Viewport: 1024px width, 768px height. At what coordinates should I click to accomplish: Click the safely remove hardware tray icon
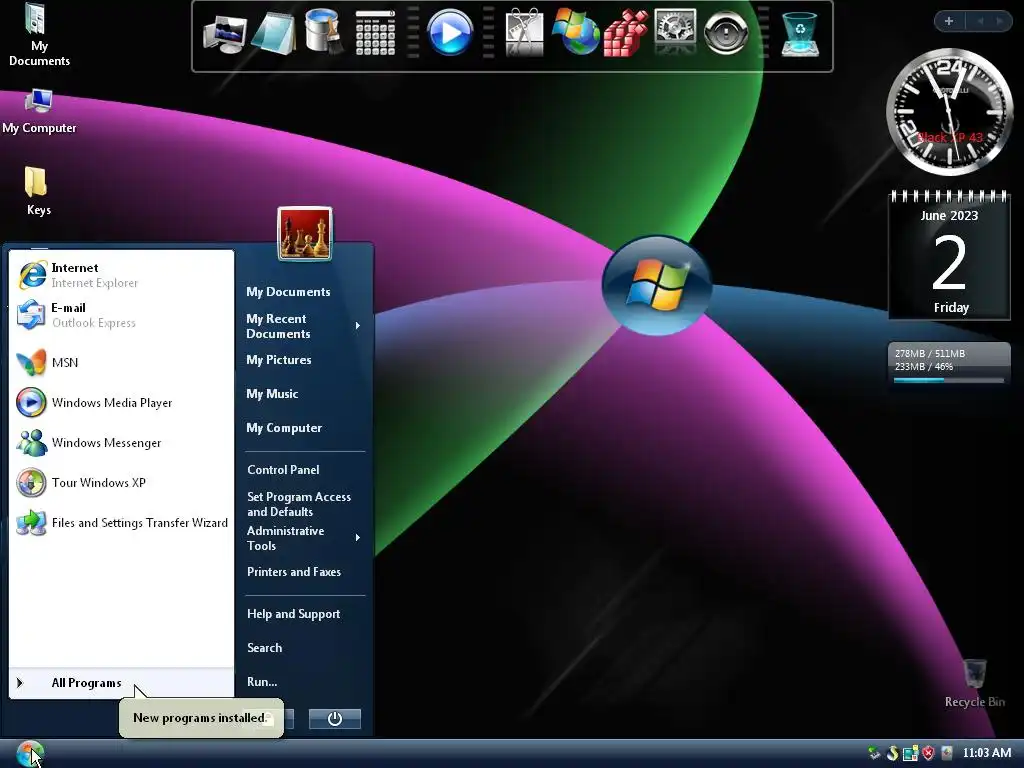[874, 753]
